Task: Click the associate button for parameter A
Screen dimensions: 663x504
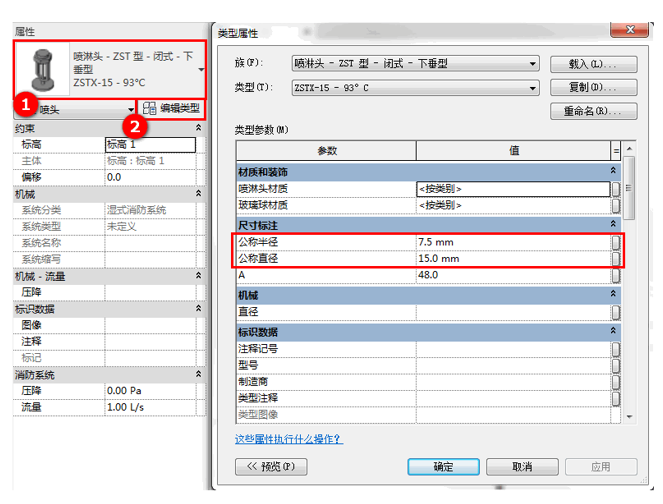Action: click(616, 275)
